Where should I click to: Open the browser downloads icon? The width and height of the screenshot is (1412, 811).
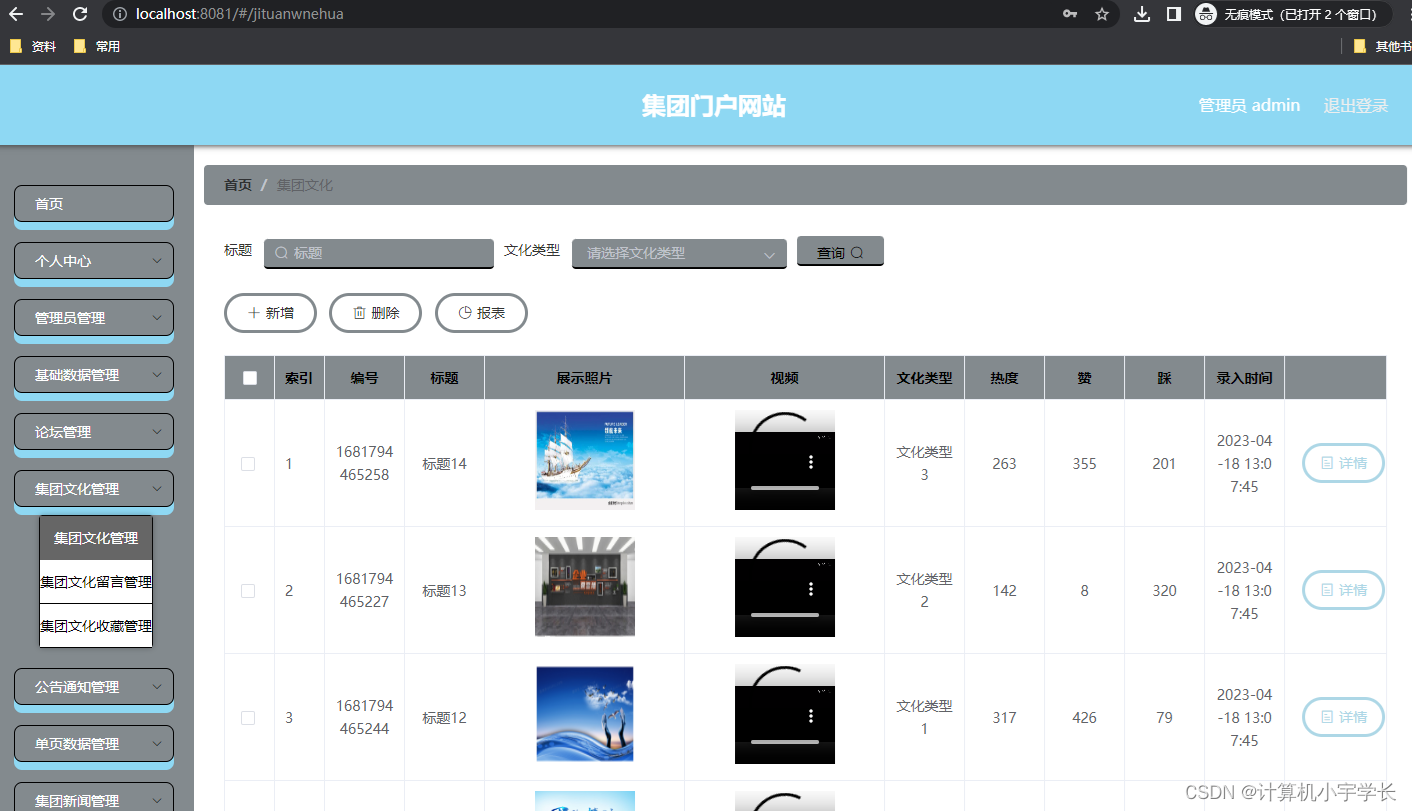[1142, 14]
